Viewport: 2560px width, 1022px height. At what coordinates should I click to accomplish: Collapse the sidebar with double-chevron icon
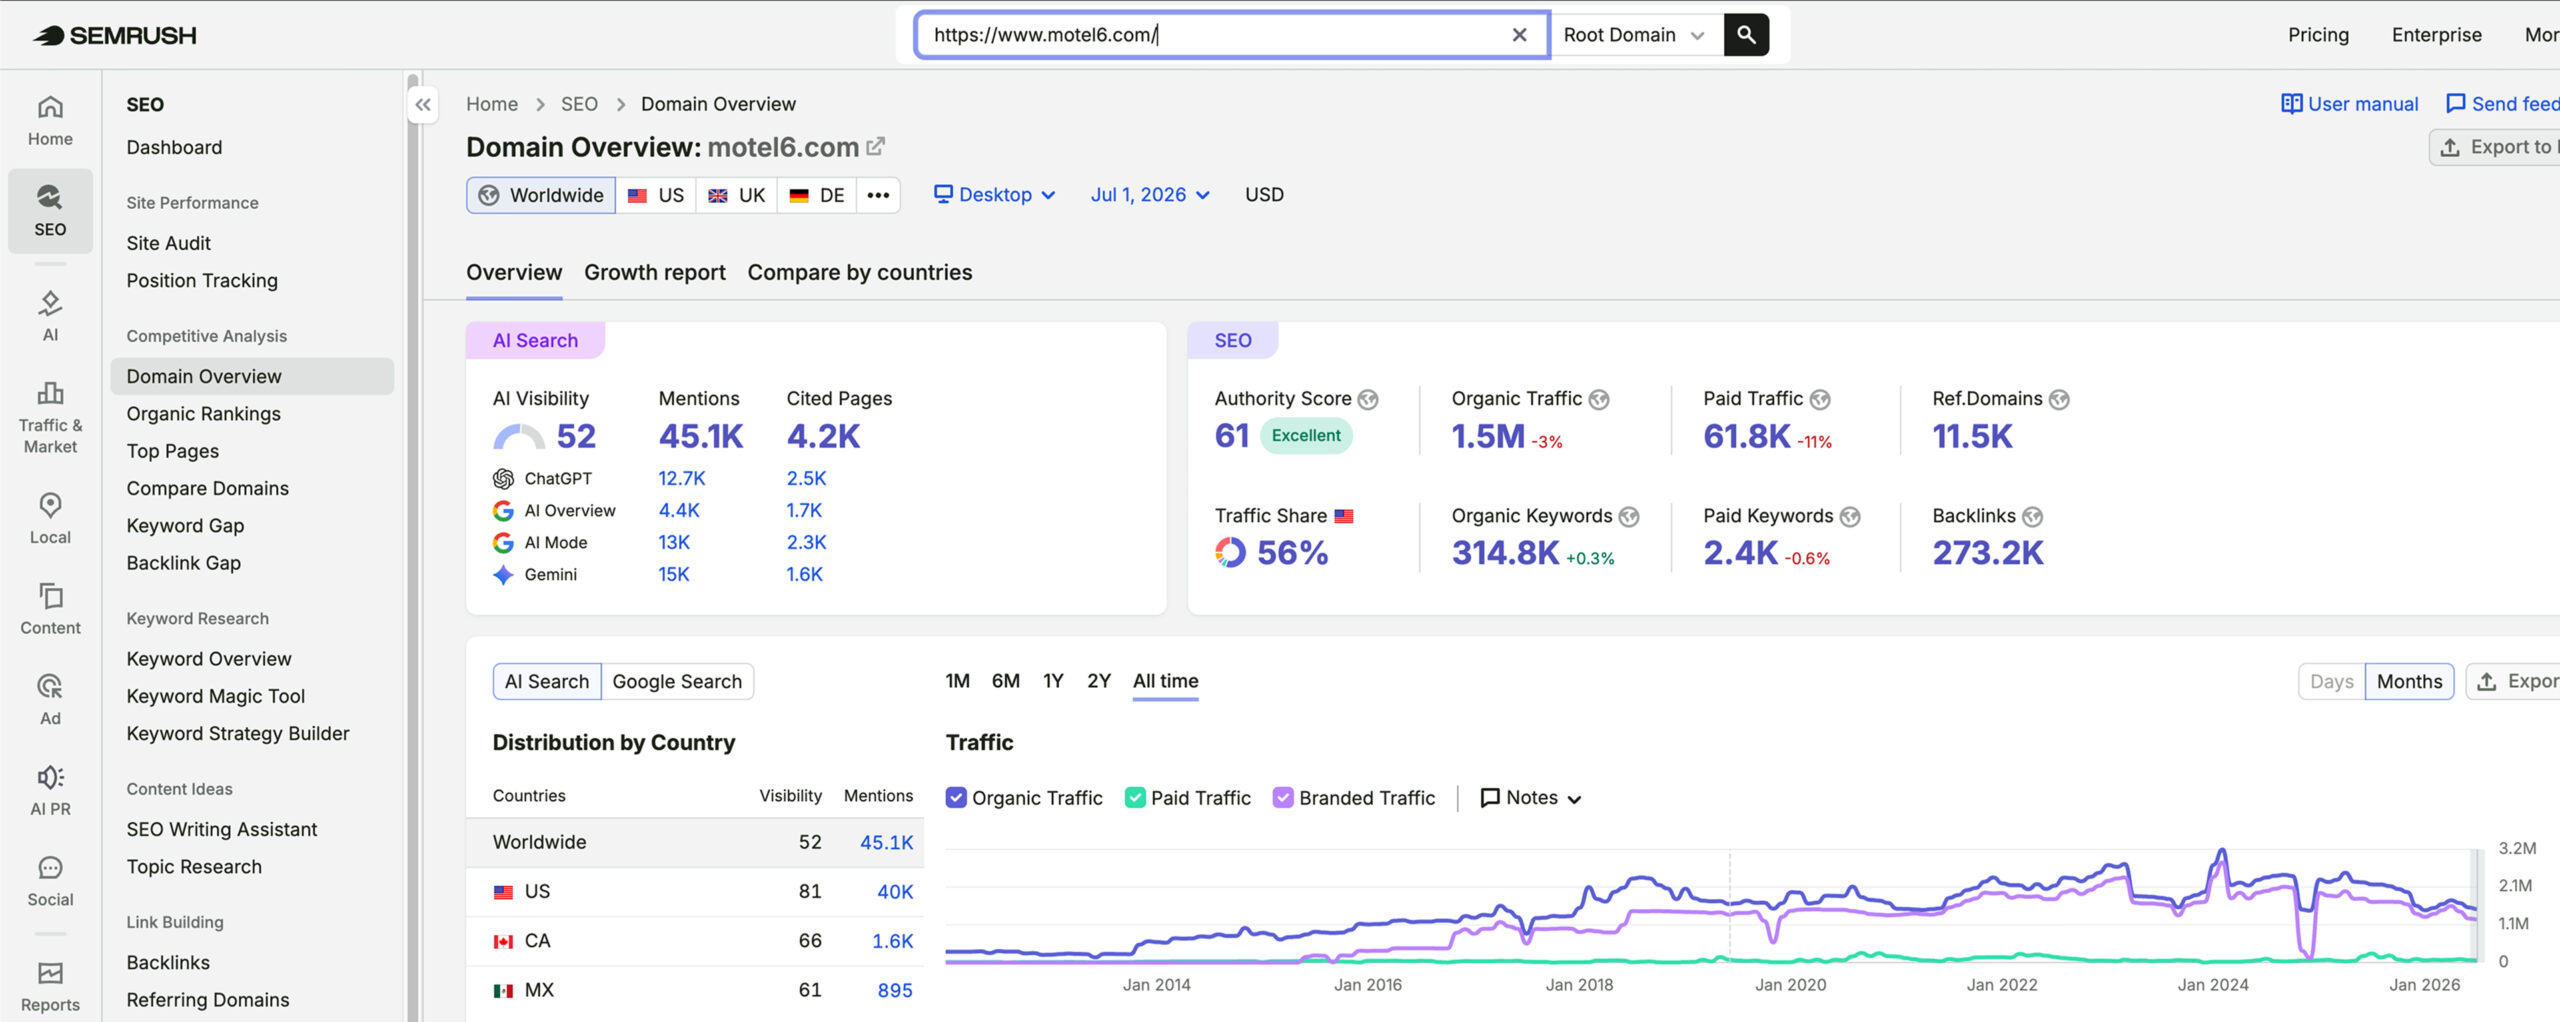[423, 104]
